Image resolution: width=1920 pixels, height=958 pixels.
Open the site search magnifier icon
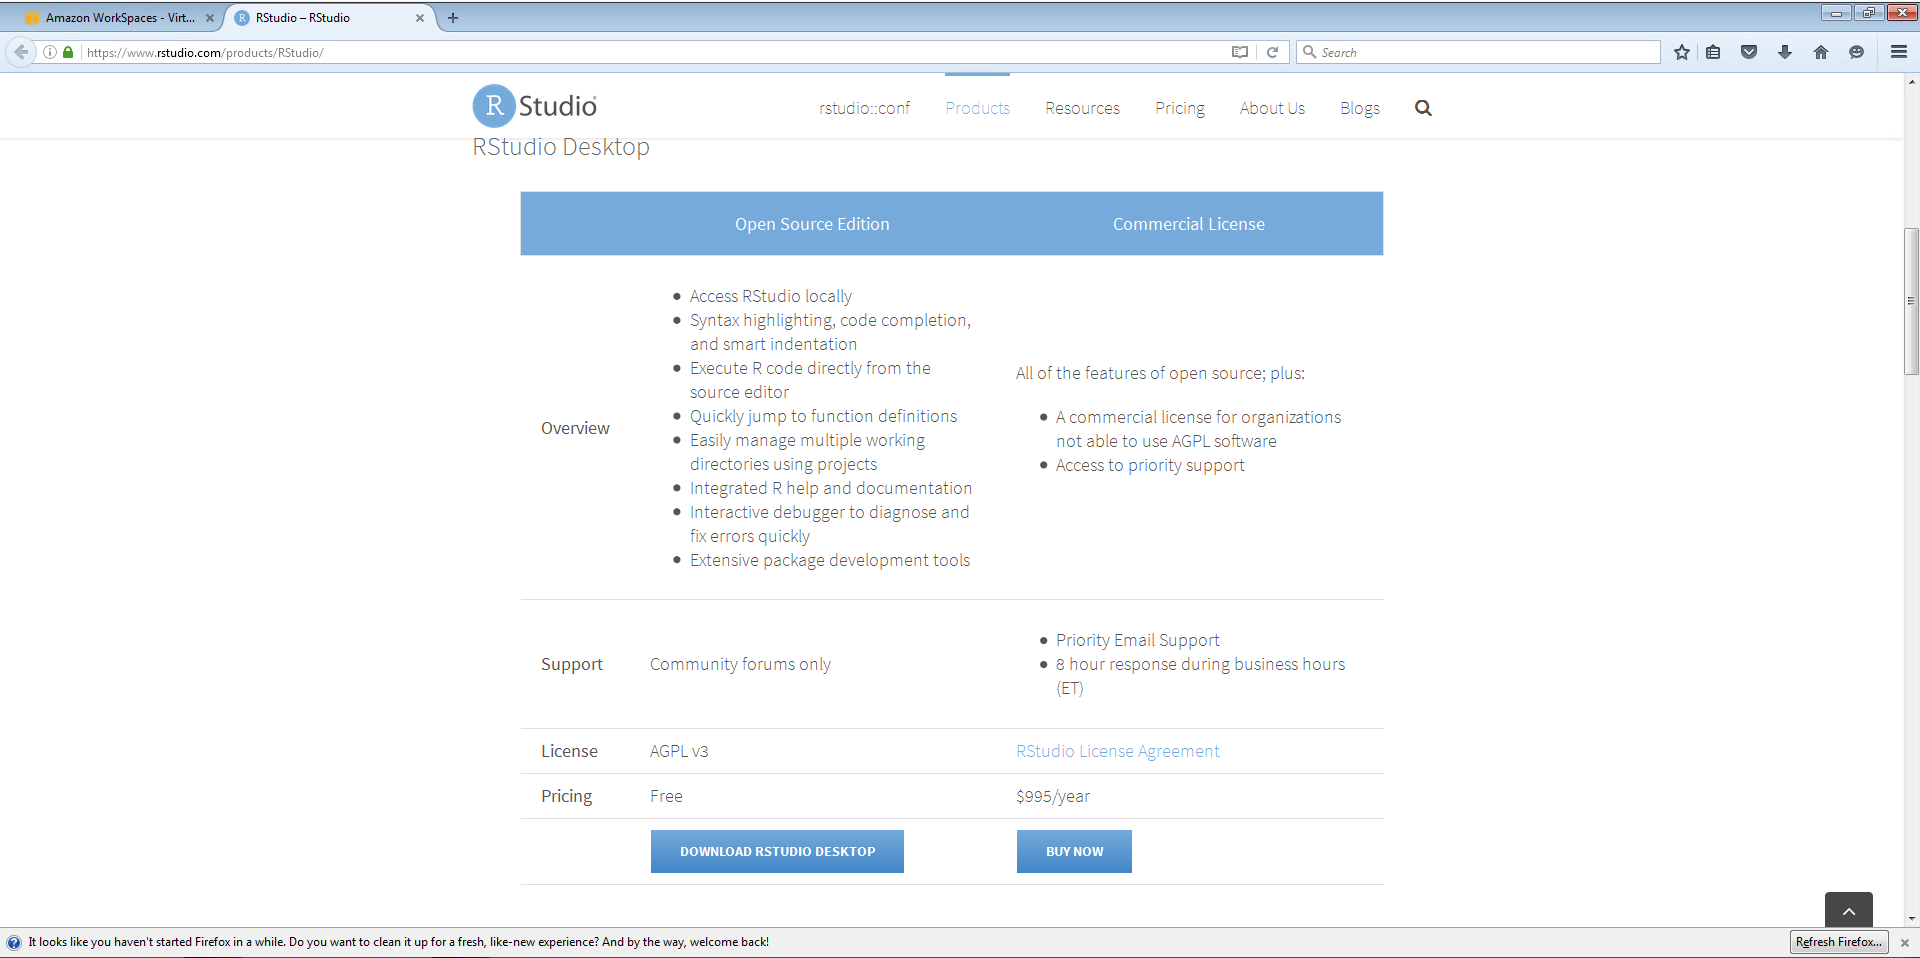[x=1423, y=108]
